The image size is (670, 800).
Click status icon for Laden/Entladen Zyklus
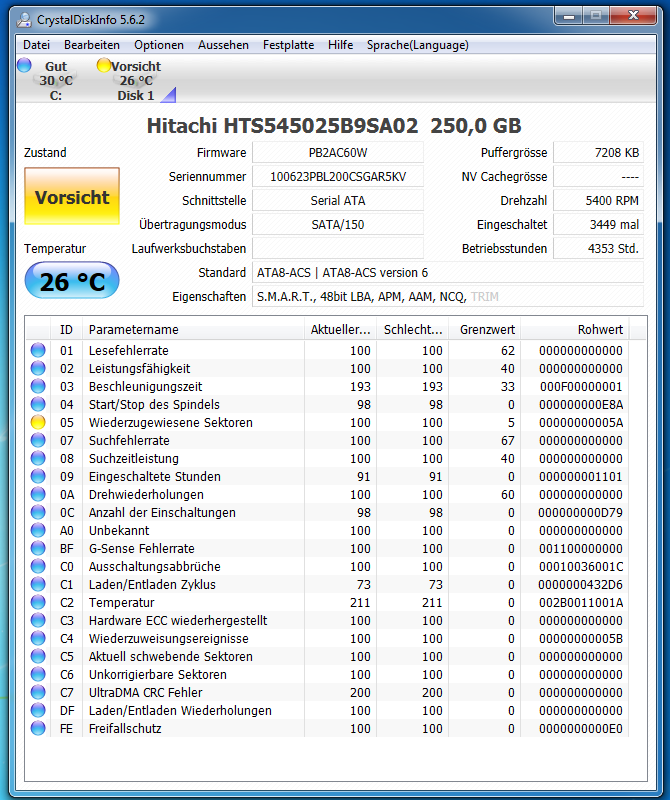tap(38, 584)
